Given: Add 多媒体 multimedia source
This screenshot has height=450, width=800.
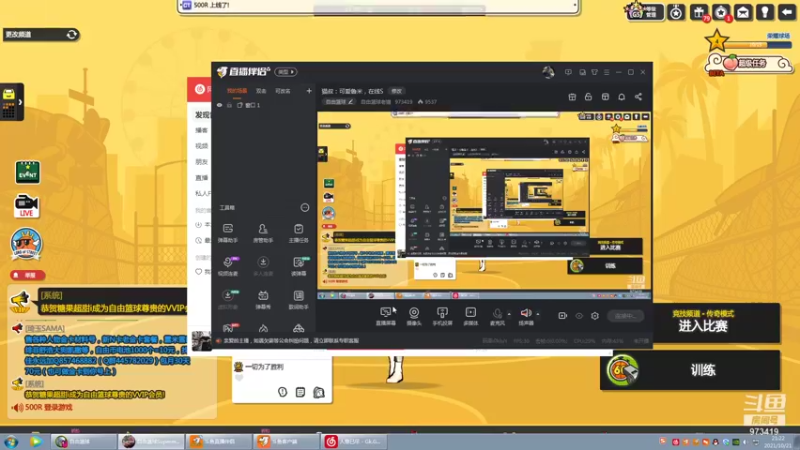Looking at the screenshot, I should click(x=470, y=316).
